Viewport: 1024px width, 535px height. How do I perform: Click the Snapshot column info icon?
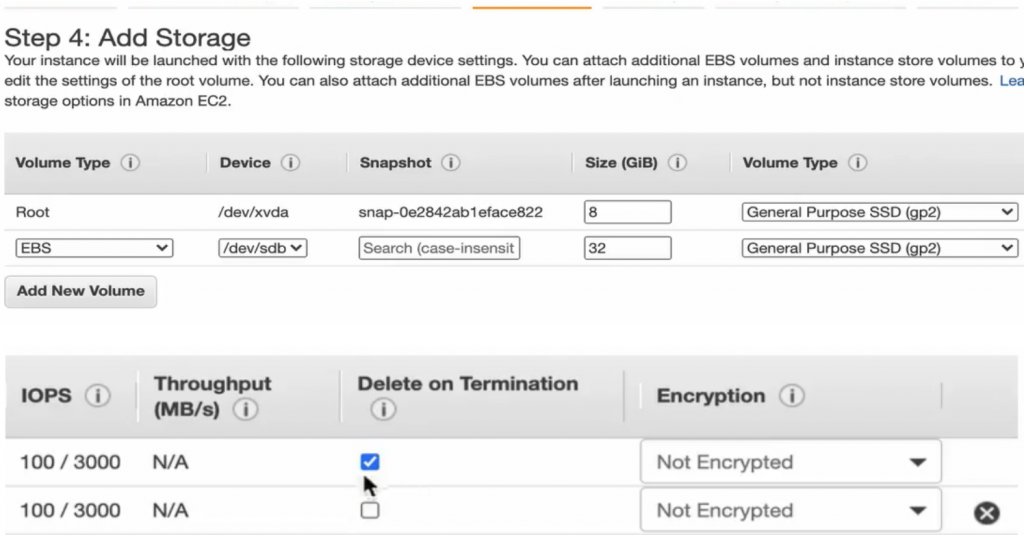coord(451,163)
